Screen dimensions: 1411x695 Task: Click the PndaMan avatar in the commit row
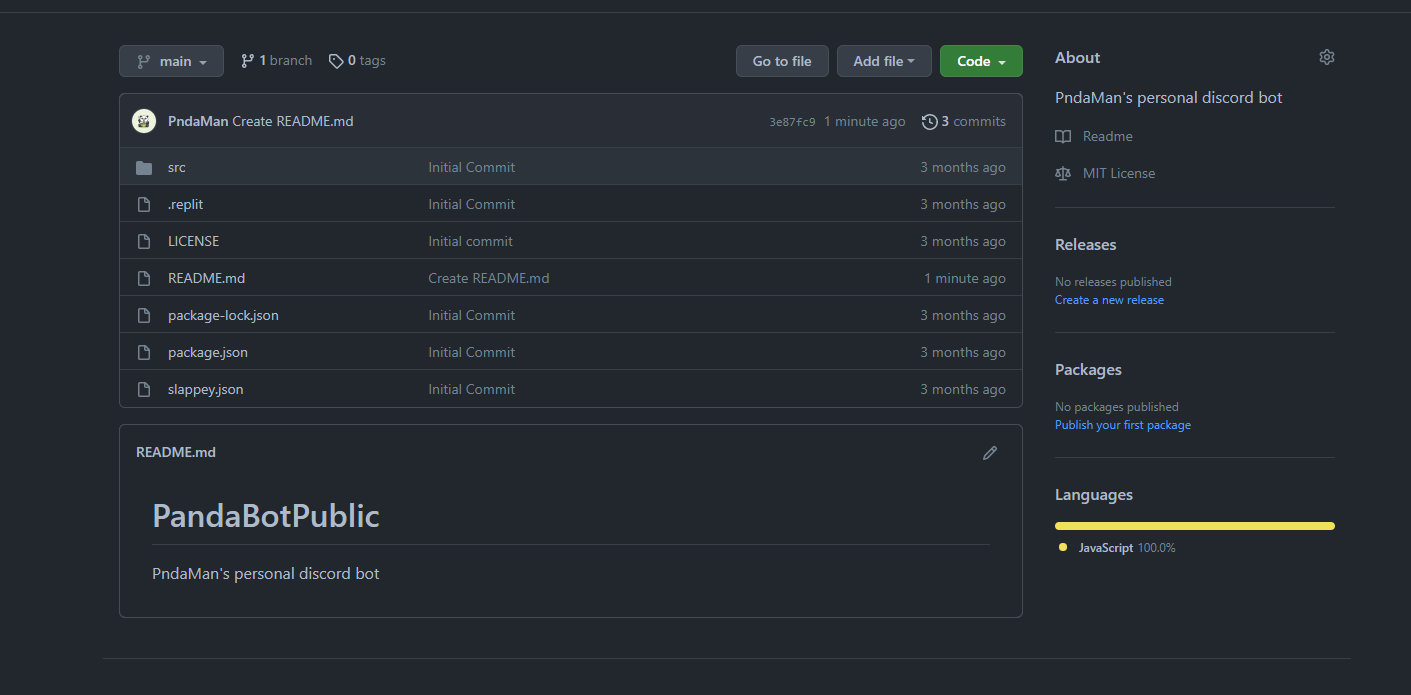(144, 121)
